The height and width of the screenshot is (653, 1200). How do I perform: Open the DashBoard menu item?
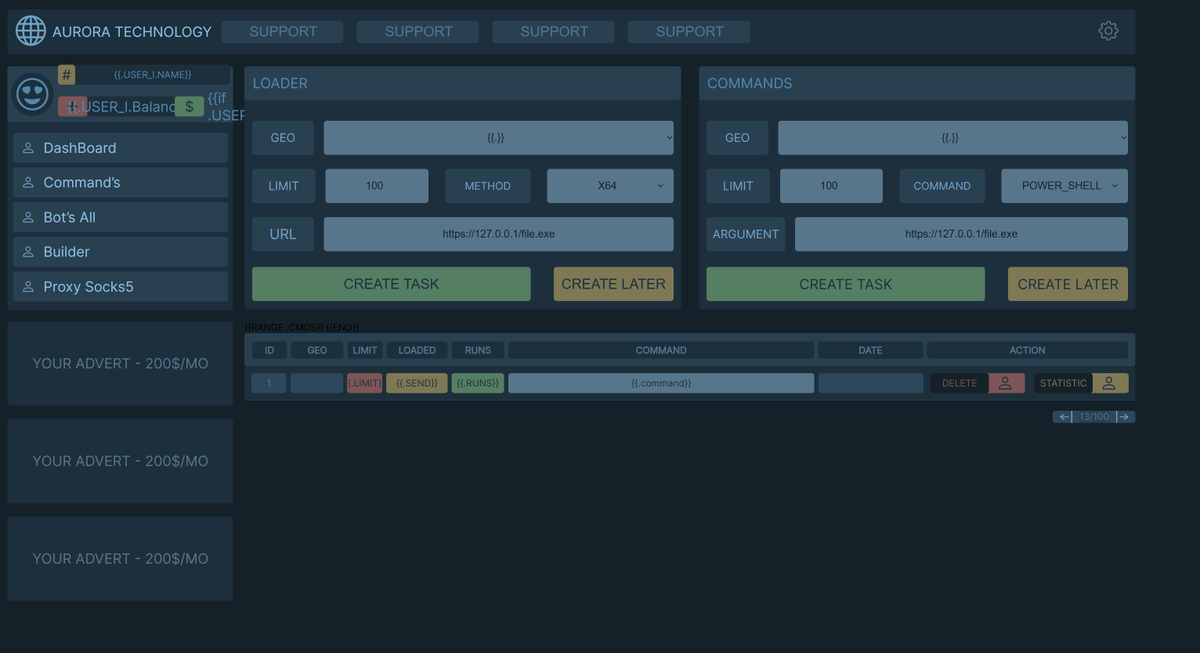click(x=120, y=148)
